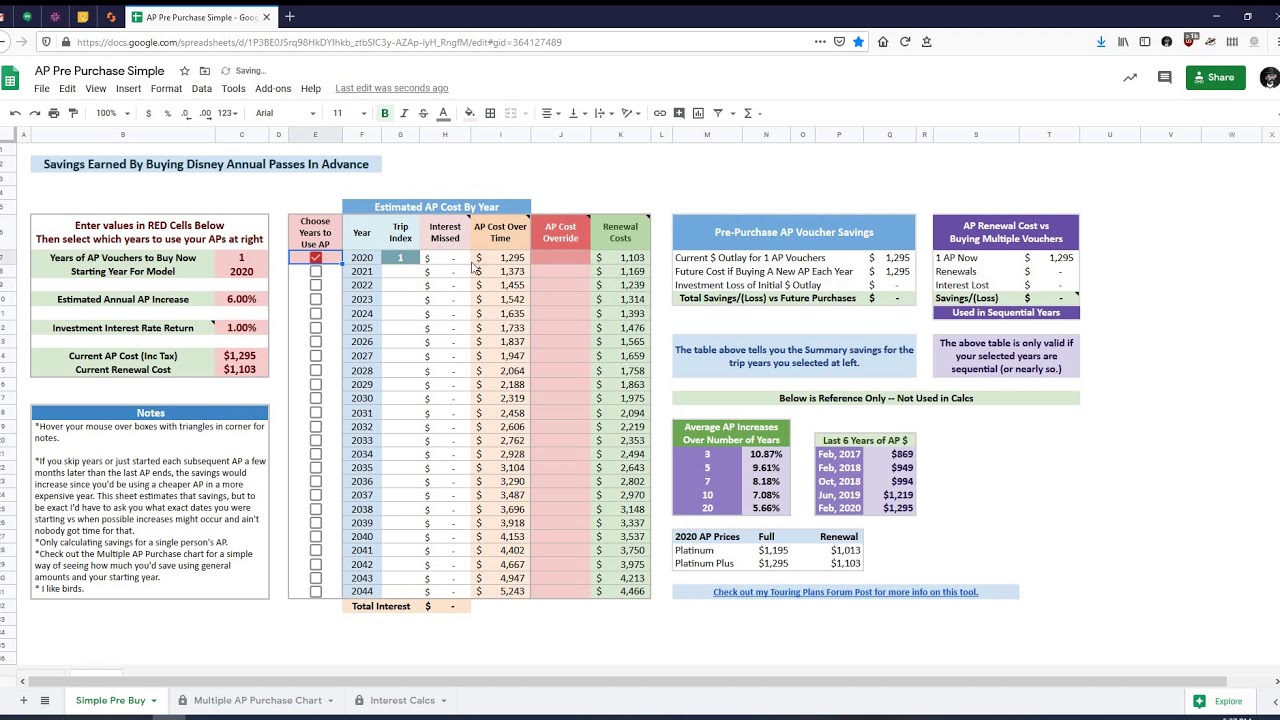Uncheck the 2020 year checkbox
Viewport: 1280px width, 720px height.
[315, 258]
